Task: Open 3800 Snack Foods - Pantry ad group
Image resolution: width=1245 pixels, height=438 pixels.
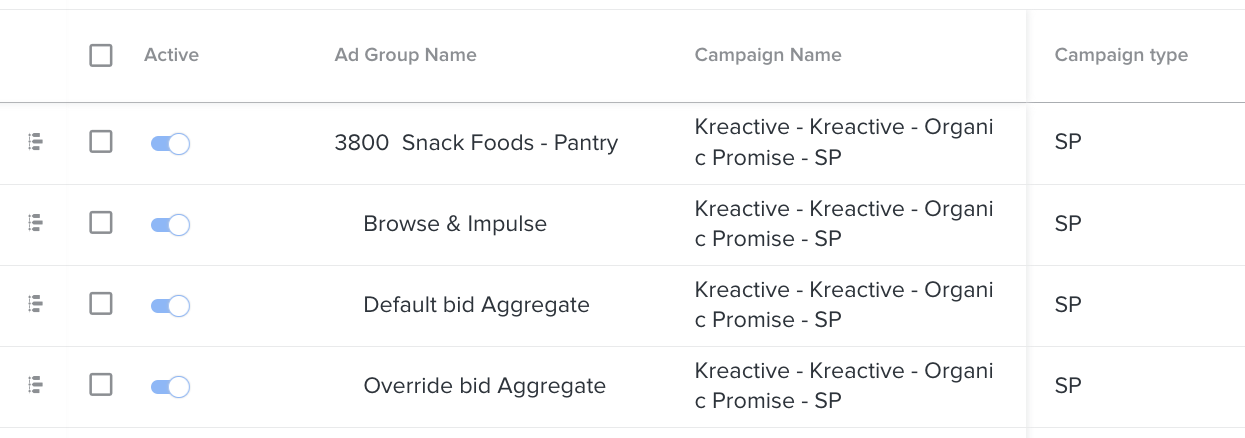Action: [x=476, y=143]
